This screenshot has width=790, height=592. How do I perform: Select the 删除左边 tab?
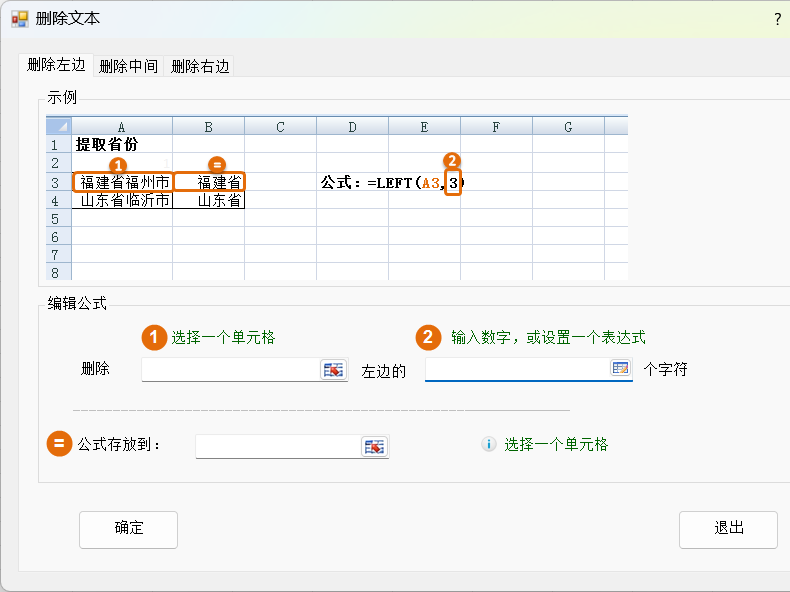(x=56, y=65)
